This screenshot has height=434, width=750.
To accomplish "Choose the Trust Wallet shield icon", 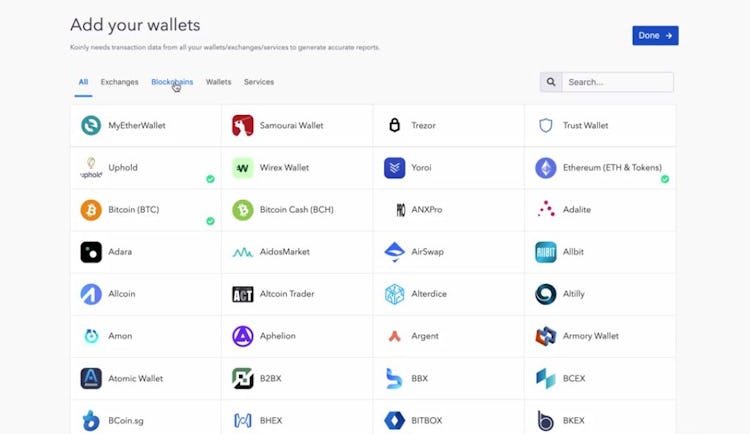I will point(546,125).
